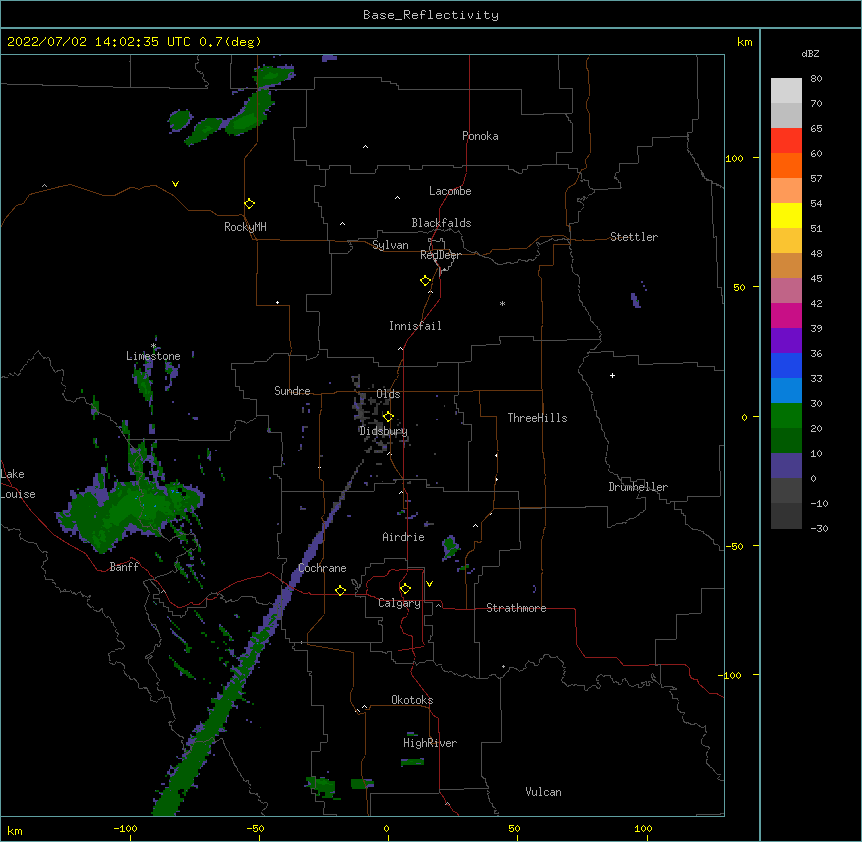Click the Sundre label
862x842 pixels.
(x=292, y=391)
